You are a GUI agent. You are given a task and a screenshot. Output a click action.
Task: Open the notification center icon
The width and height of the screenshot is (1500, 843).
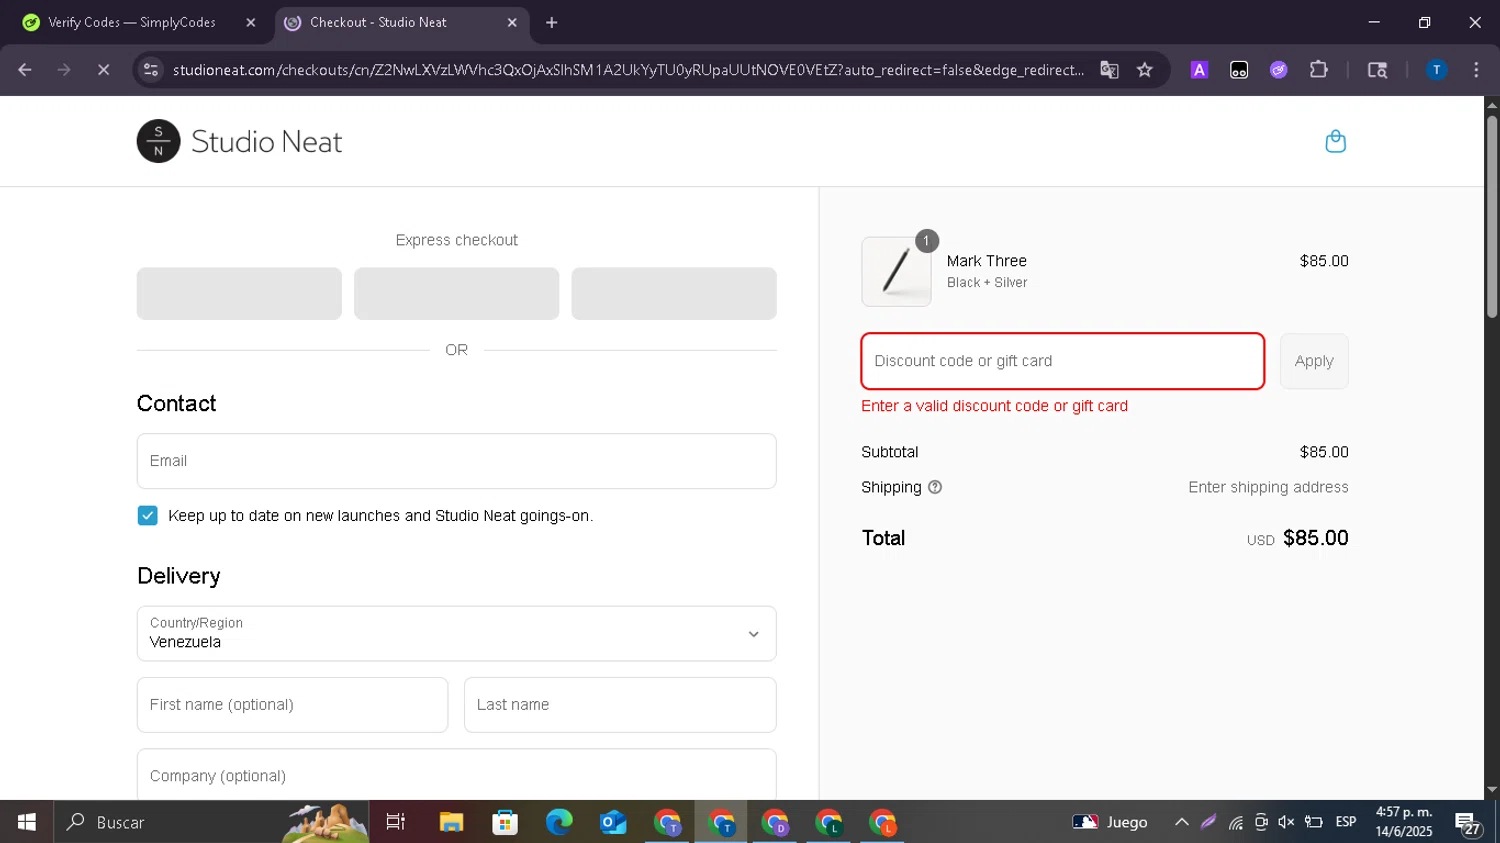1468,823
